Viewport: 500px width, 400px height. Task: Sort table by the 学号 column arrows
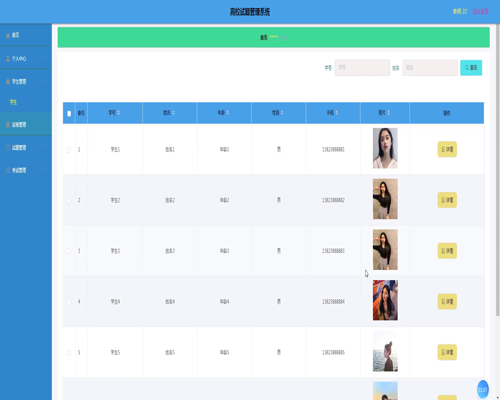click(119, 113)
